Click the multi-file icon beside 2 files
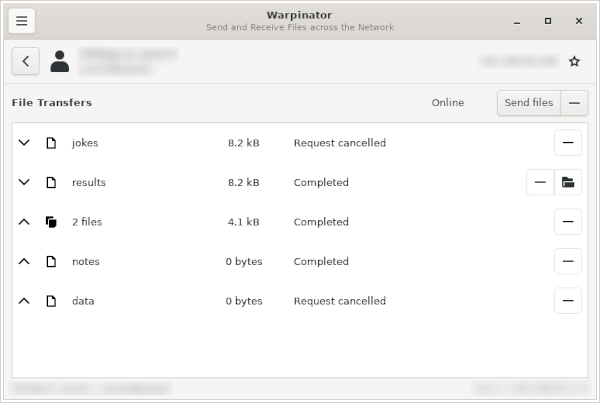The width and height of the screenshot is (600, 403). (51, 222)
